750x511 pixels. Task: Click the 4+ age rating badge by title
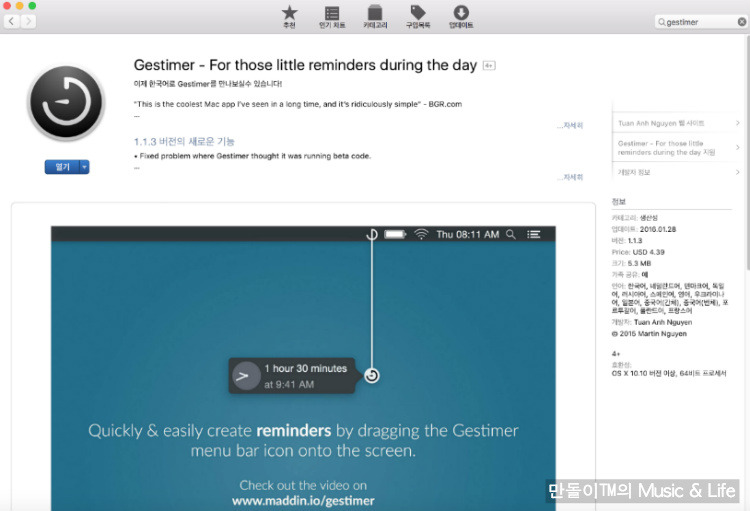pos(489,66)
